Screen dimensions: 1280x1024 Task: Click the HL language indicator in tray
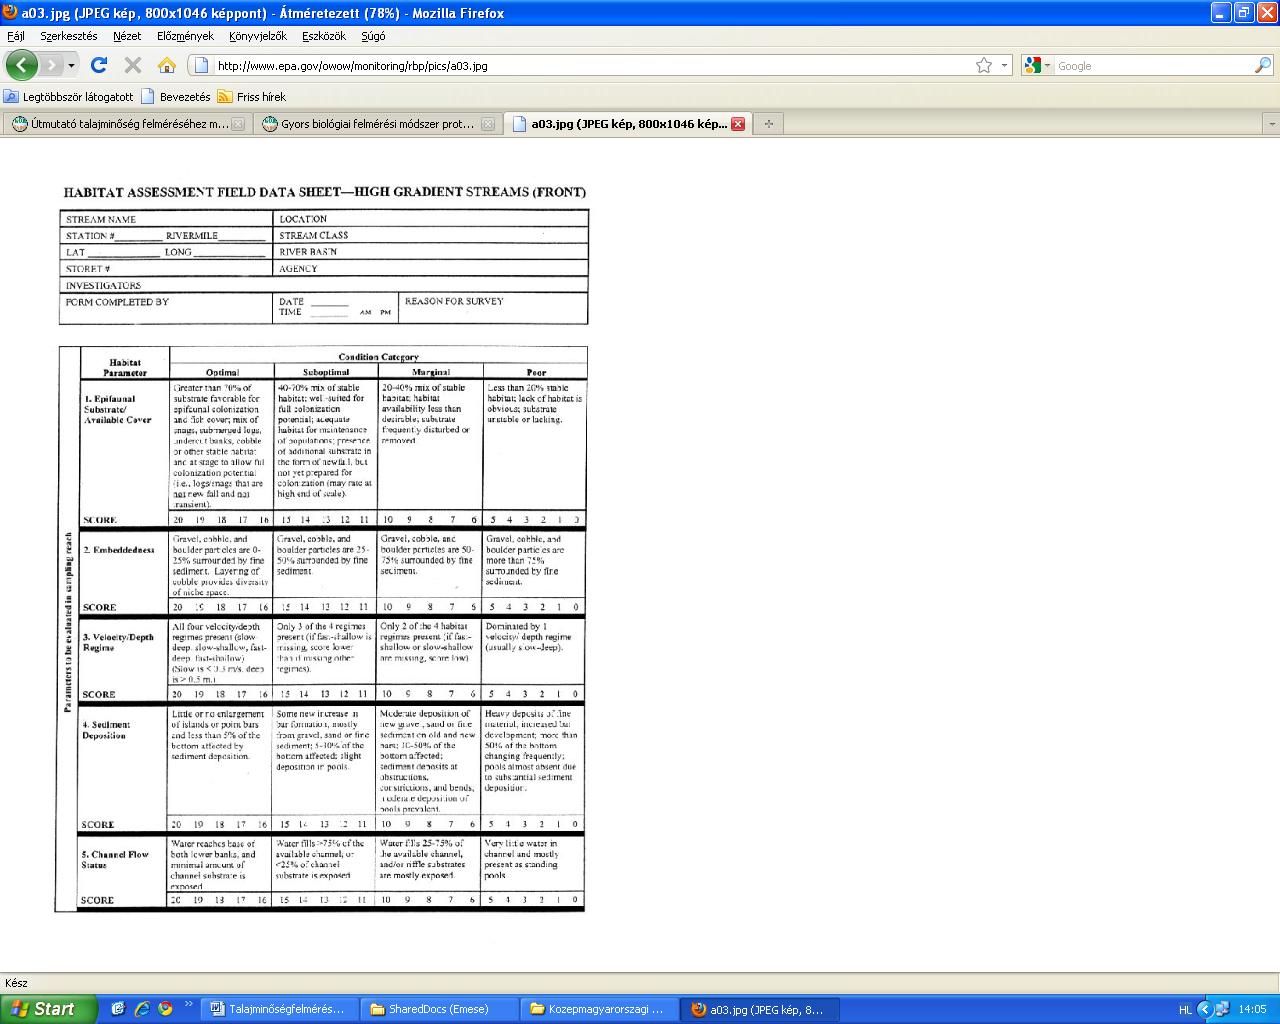coord(1185,1010)
